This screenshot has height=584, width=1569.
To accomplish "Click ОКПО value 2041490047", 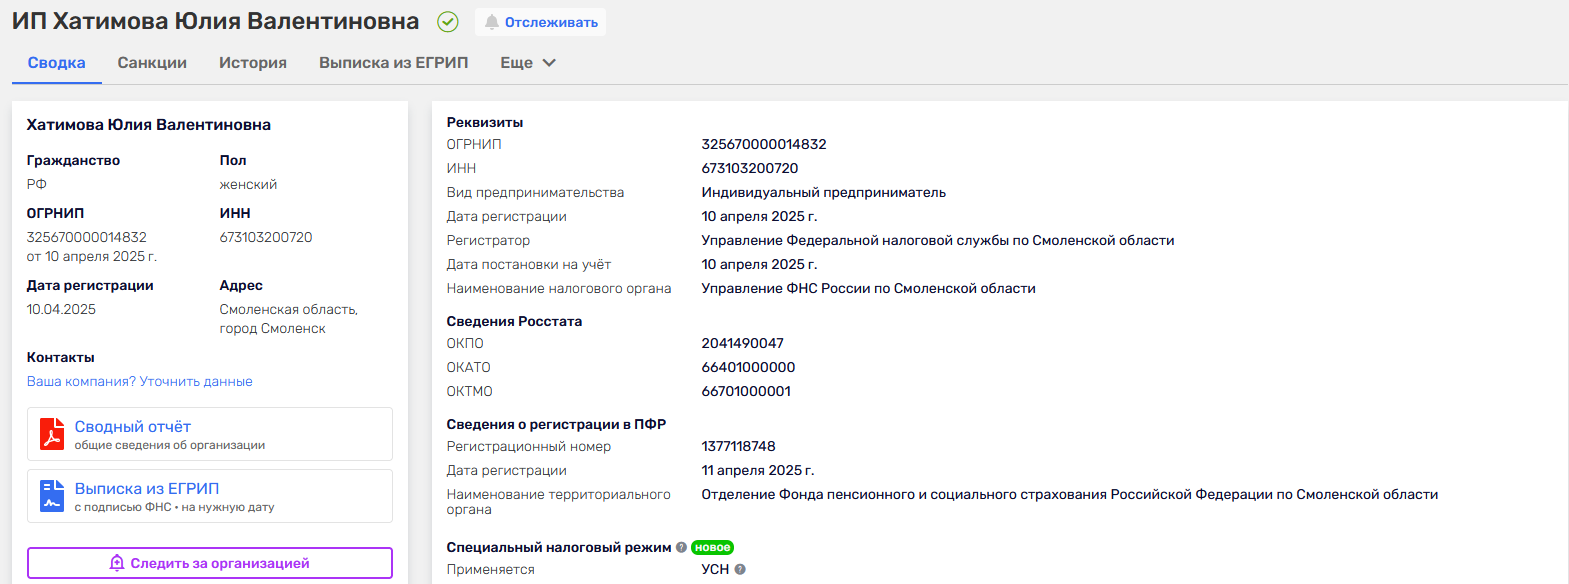I will pyautogui.click(x=743, y=343).
